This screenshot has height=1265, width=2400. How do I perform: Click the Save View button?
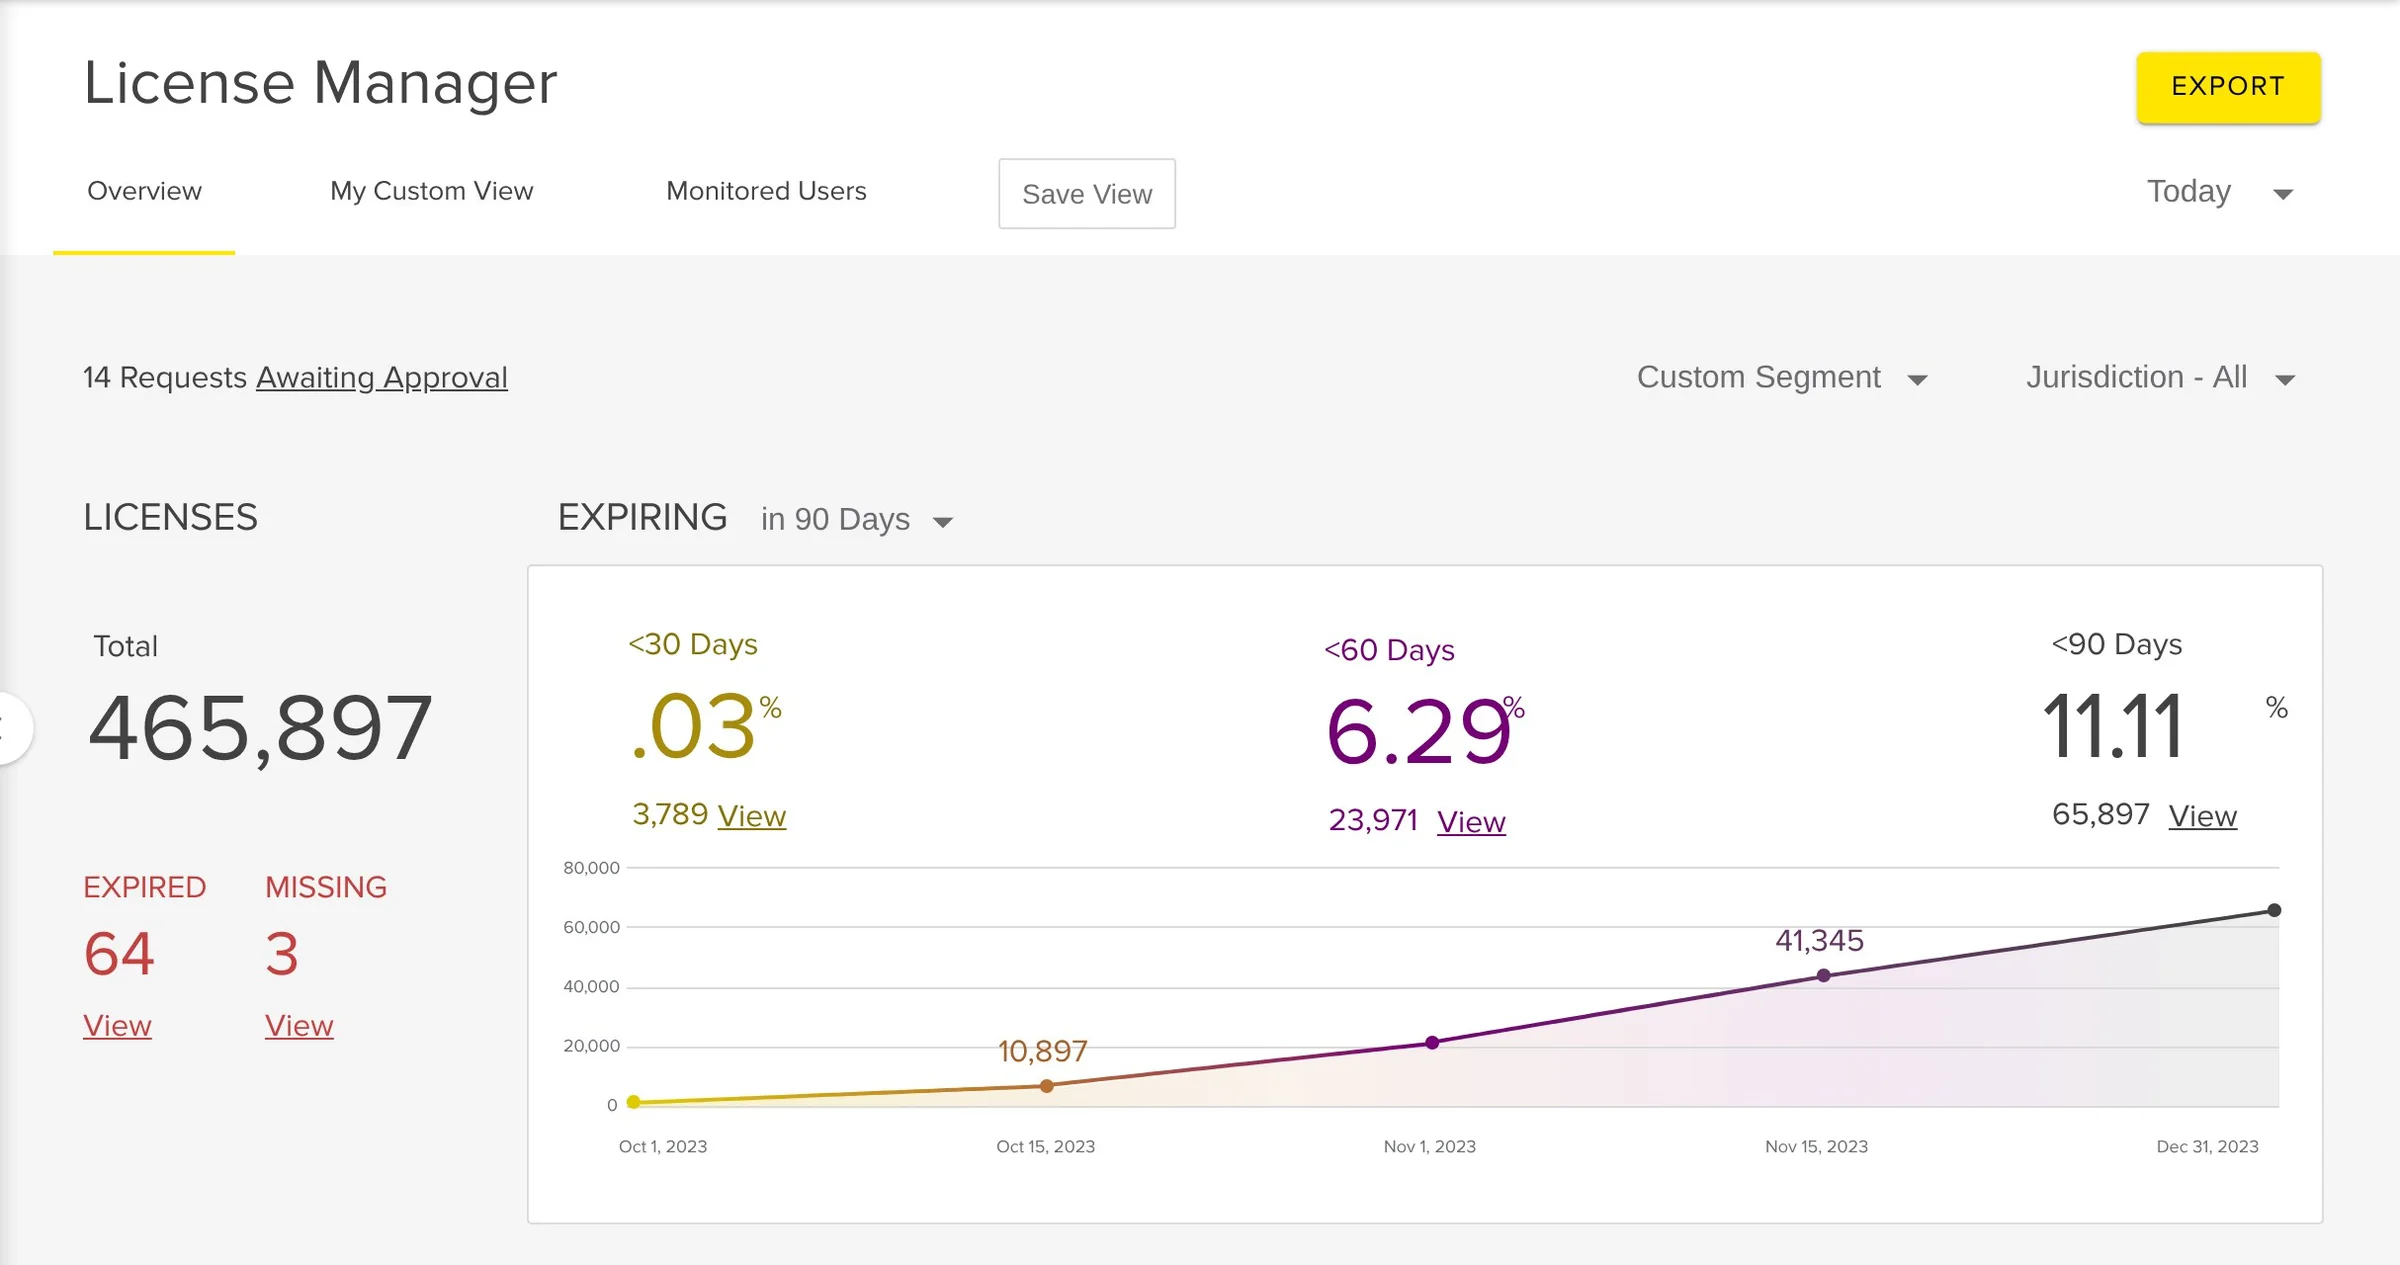coord(1087,194)
